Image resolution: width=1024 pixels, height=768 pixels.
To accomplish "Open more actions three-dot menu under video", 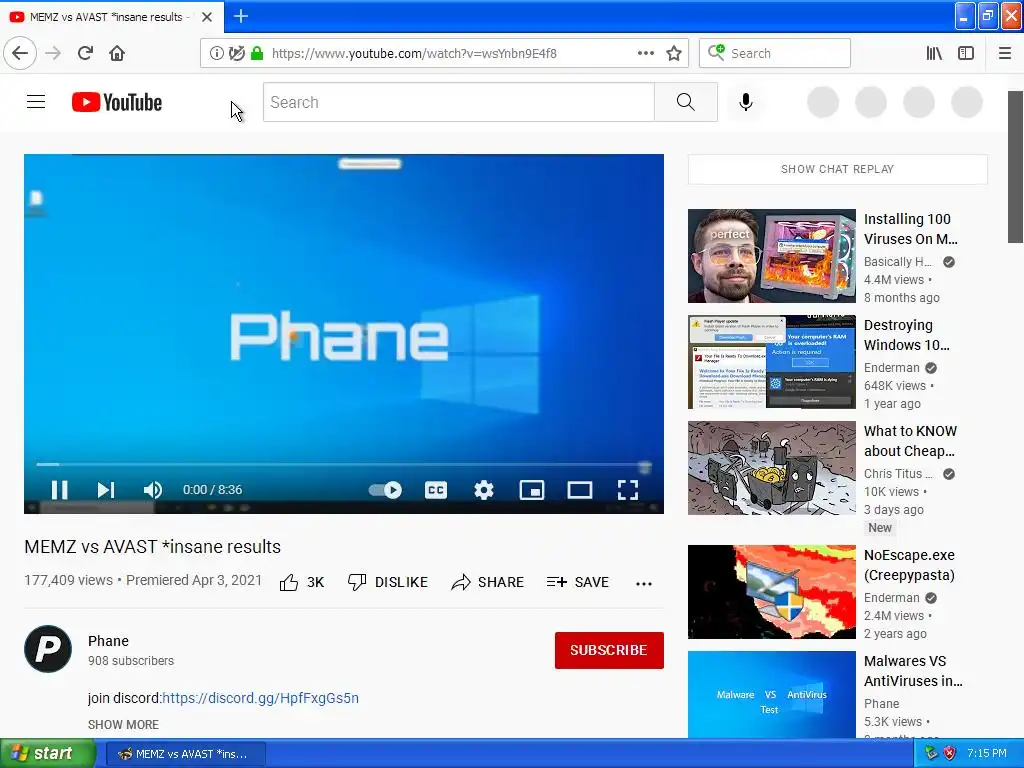I will 644,583.
